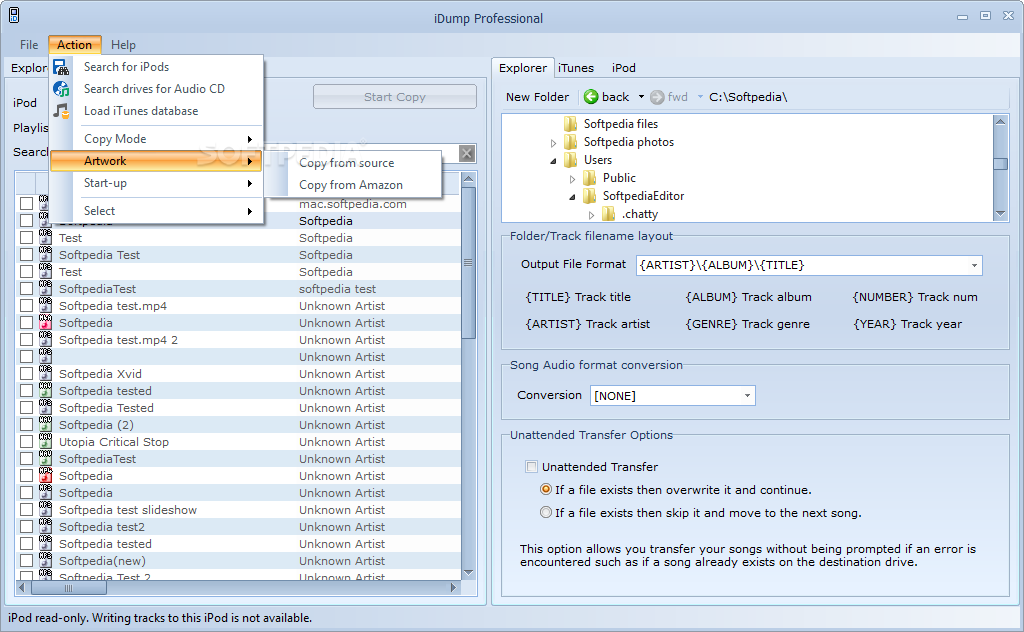Click the track list vertical scrollbar thumb

468,262
